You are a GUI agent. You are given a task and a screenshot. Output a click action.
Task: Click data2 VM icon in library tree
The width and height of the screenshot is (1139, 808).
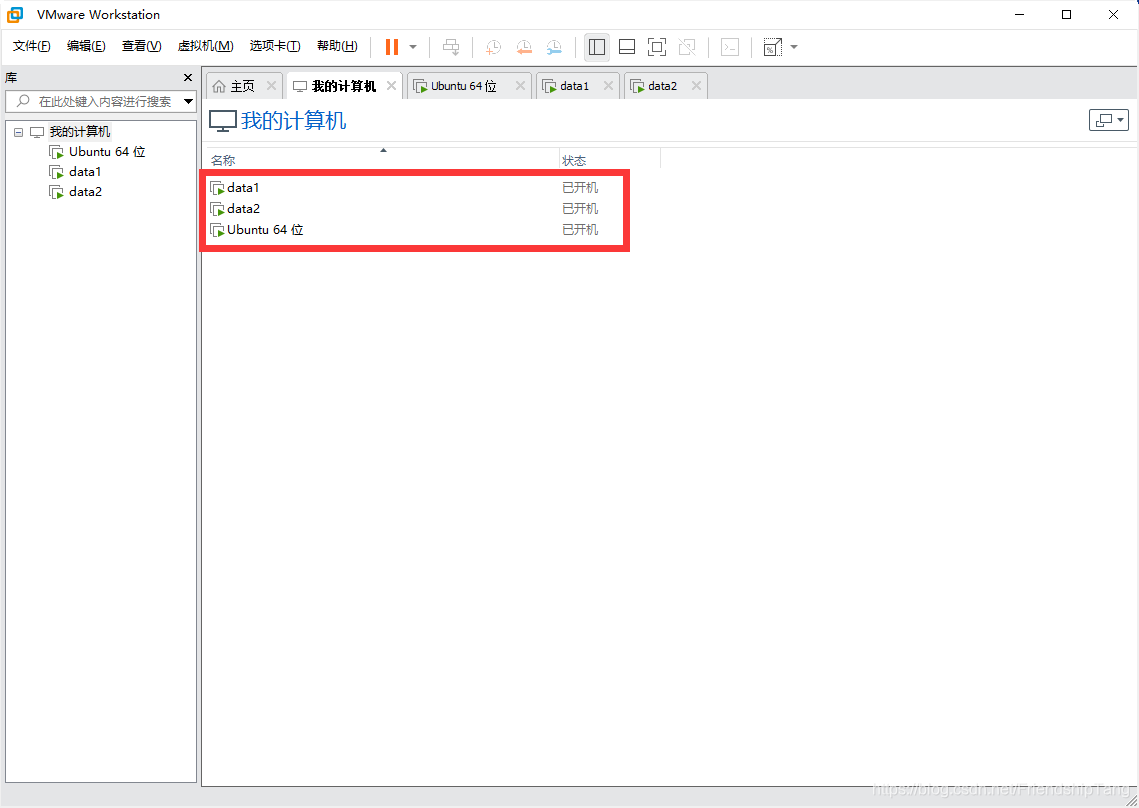pyautogui.click(x=56, y=192)
